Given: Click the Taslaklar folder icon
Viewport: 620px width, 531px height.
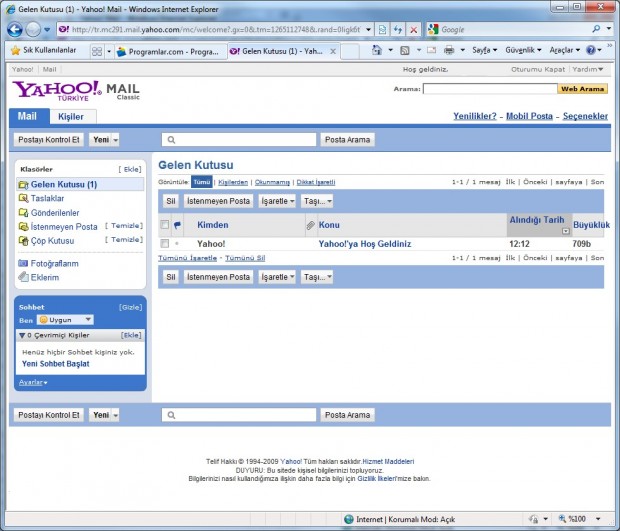Looking at the screenshot, I should point(23,198).
